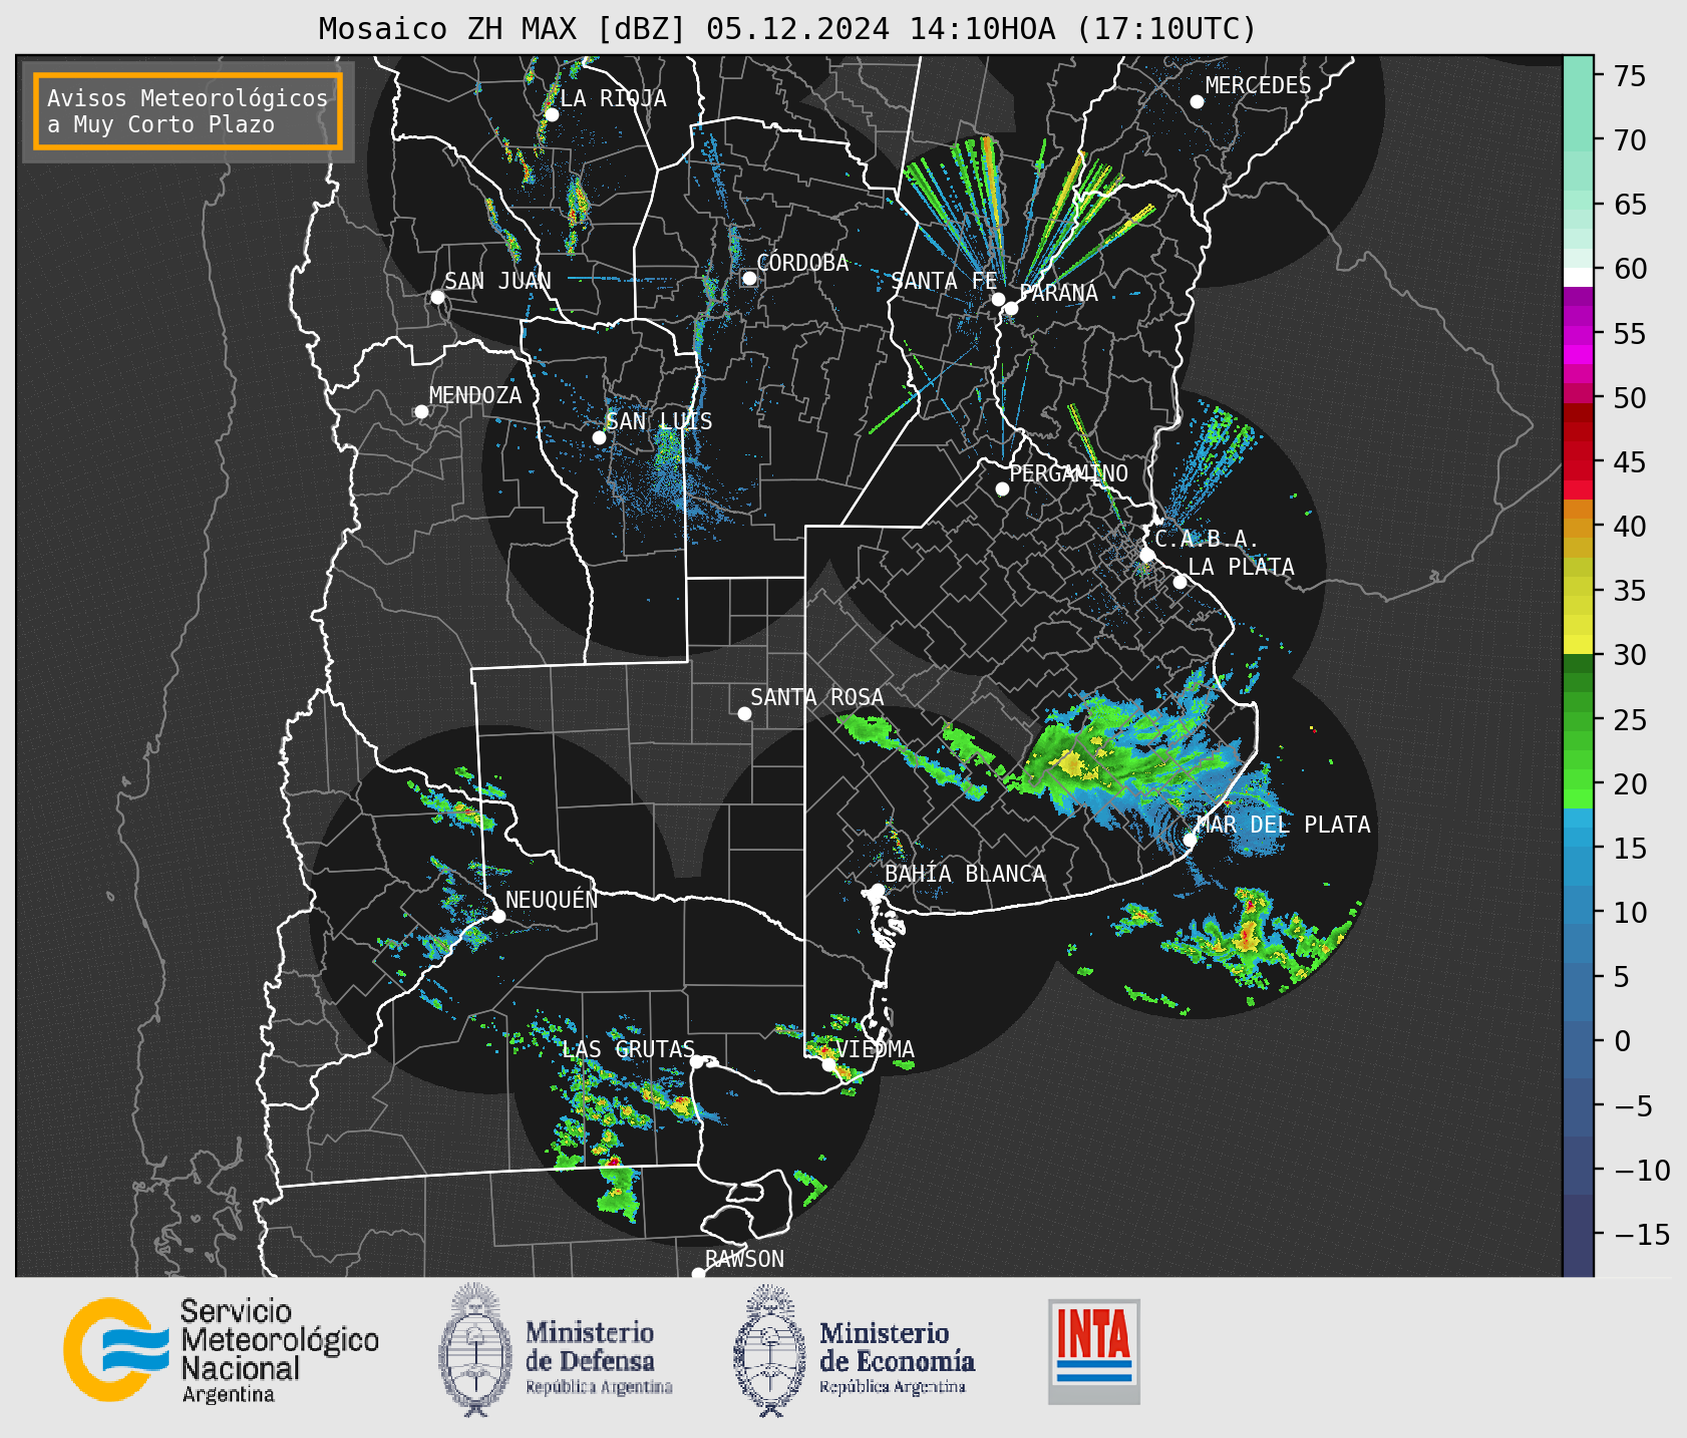
Task: Click the LA PLATA city marker dot
Action: [x=1180, y=582]
